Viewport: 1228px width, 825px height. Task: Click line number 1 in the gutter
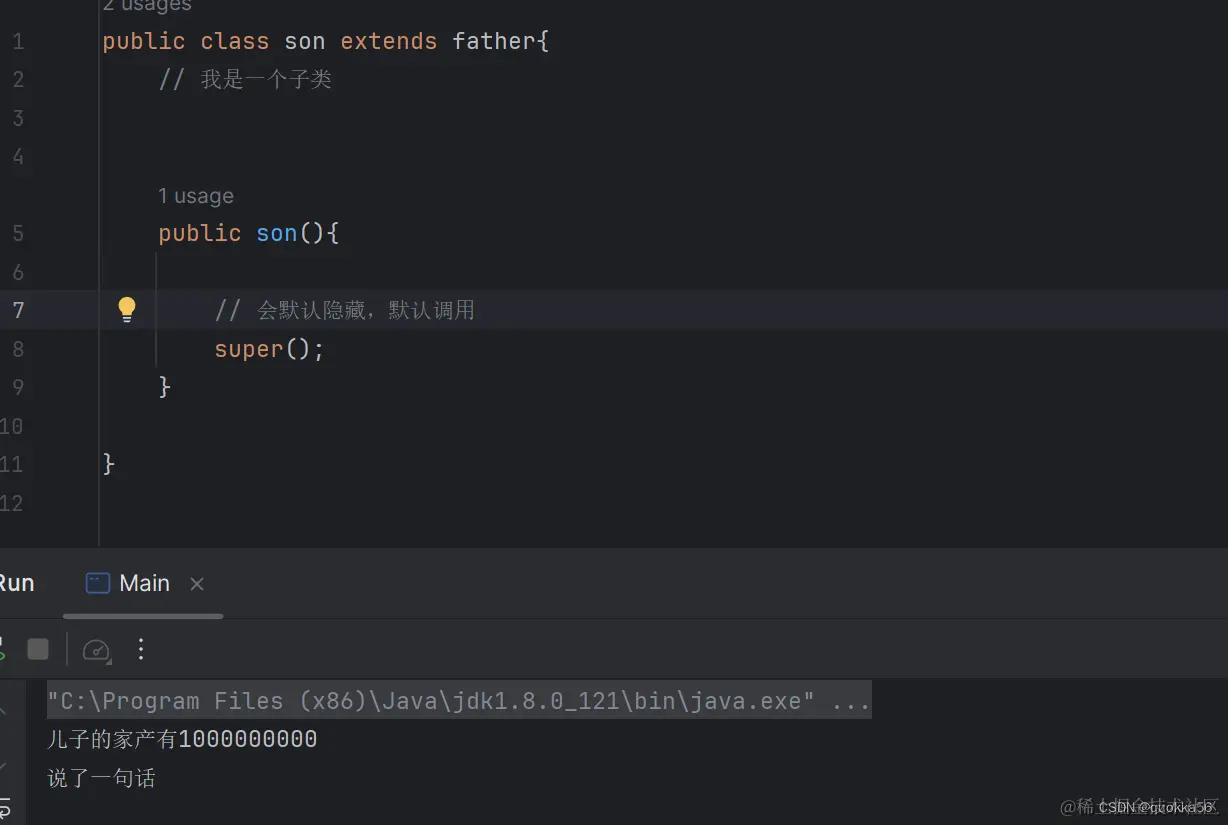[x=18, y=41]
